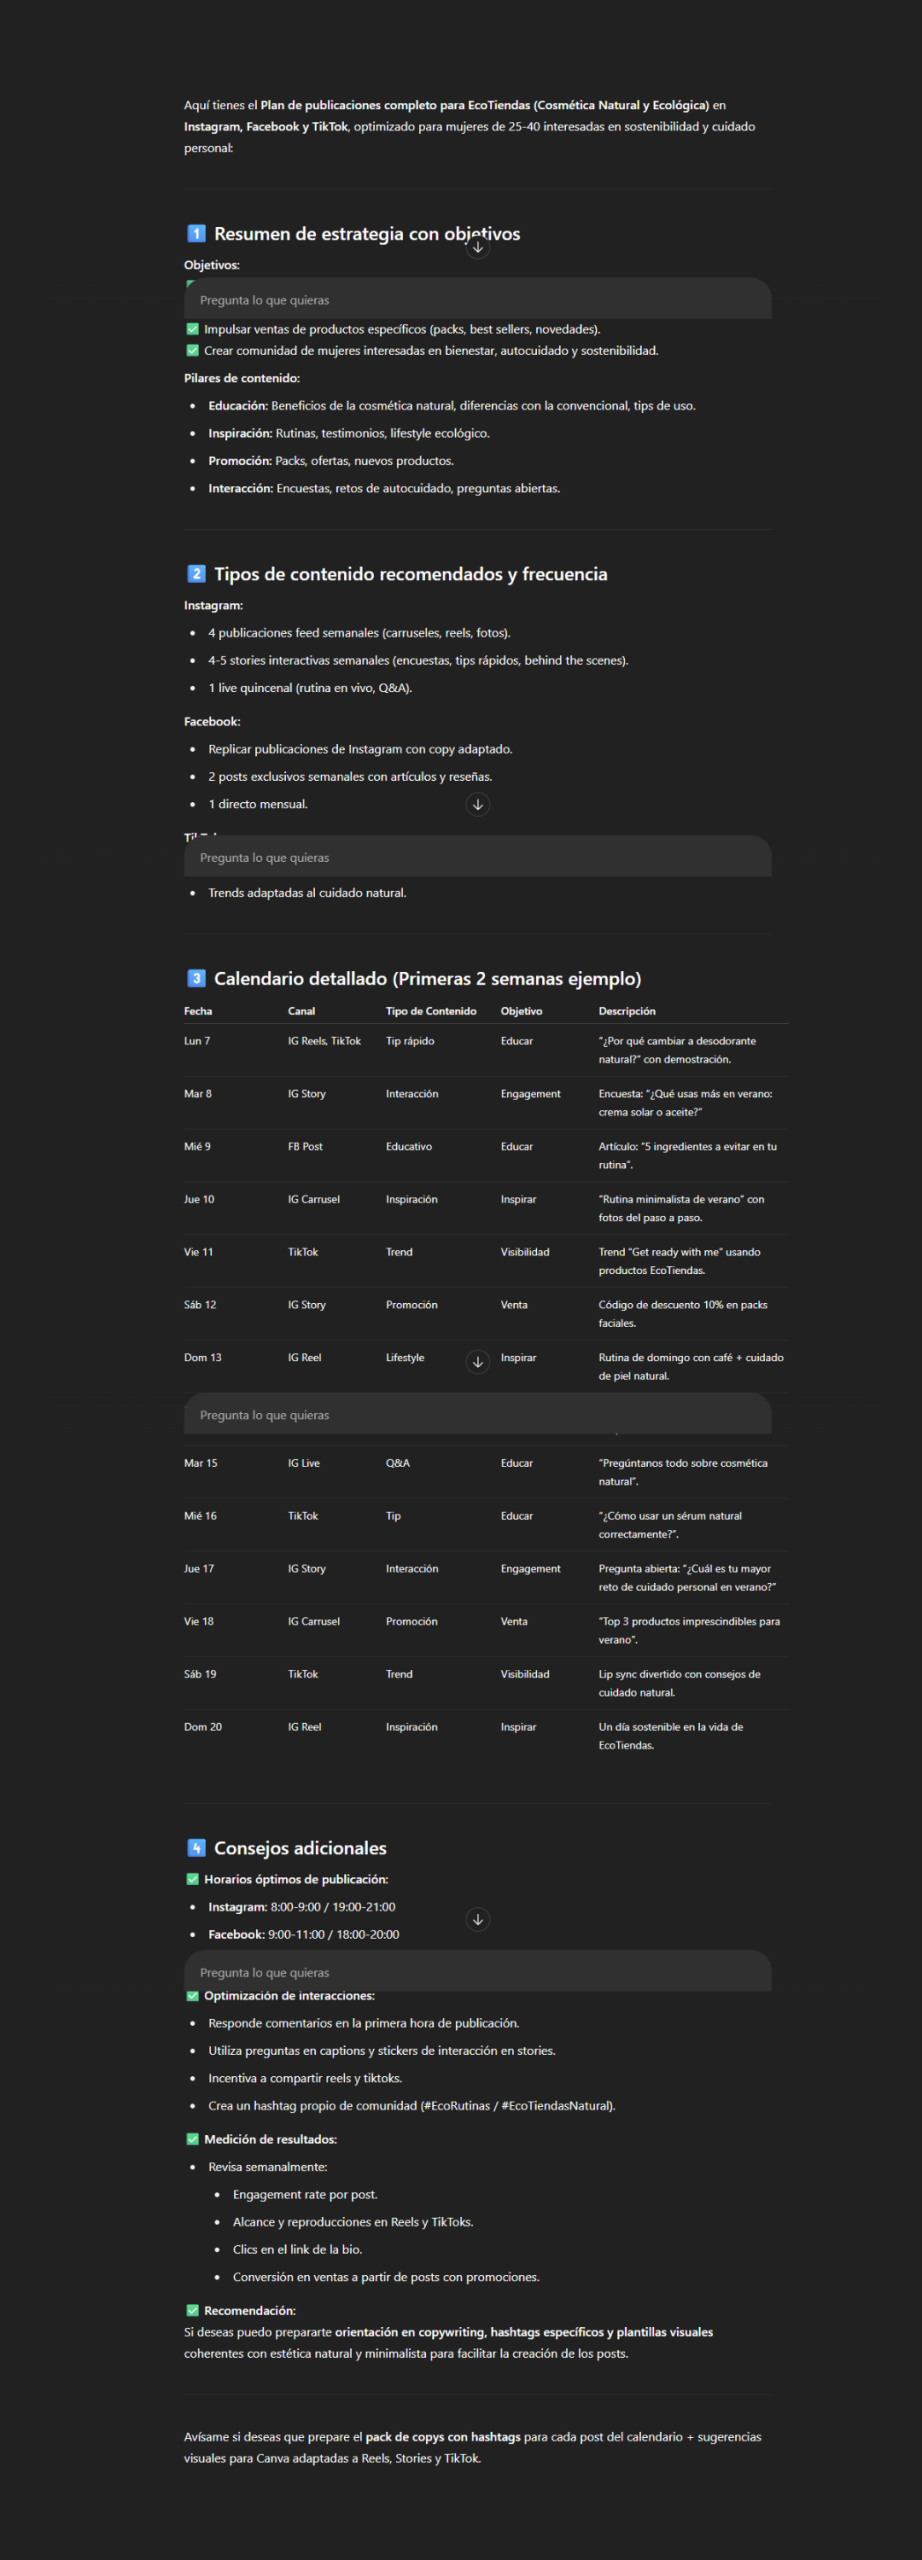Screen dimensions: 922x2560
Task: Click the number 4 icon beside Consejos adicionales
Action: pos(196,1848)
